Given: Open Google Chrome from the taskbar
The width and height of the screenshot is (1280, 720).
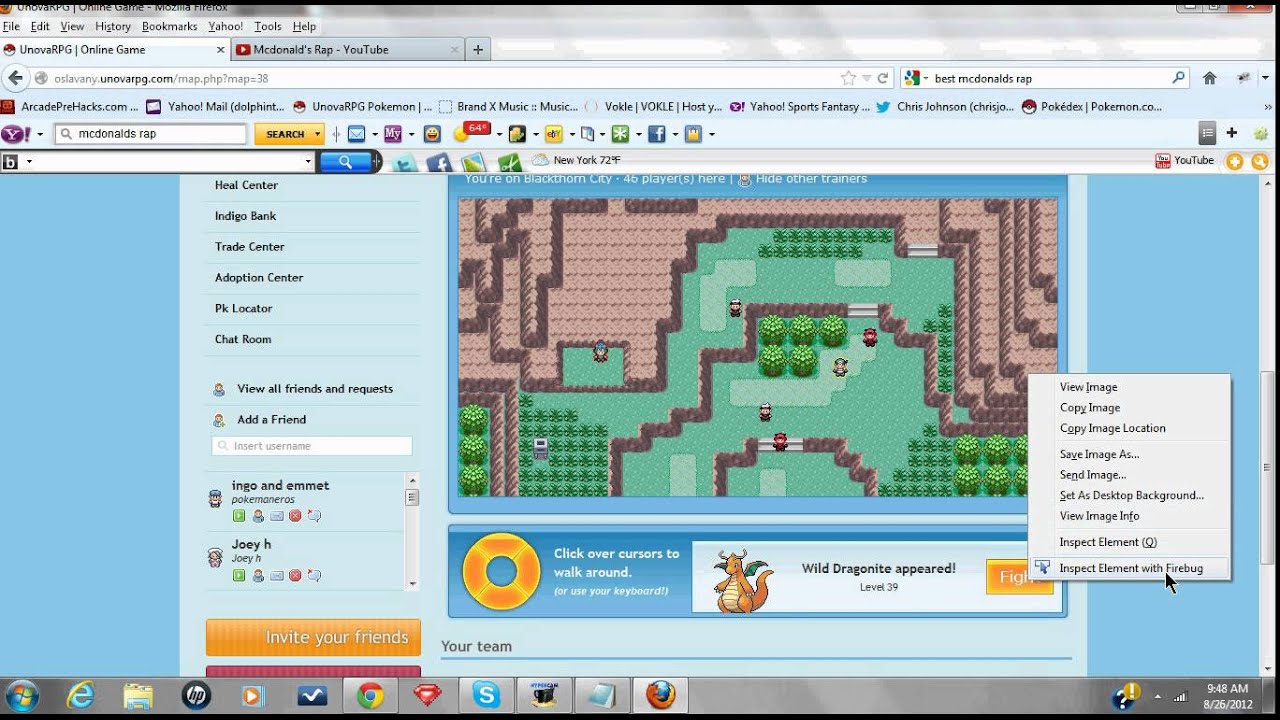Looking at the screenshot, I should tap(371, 695).
